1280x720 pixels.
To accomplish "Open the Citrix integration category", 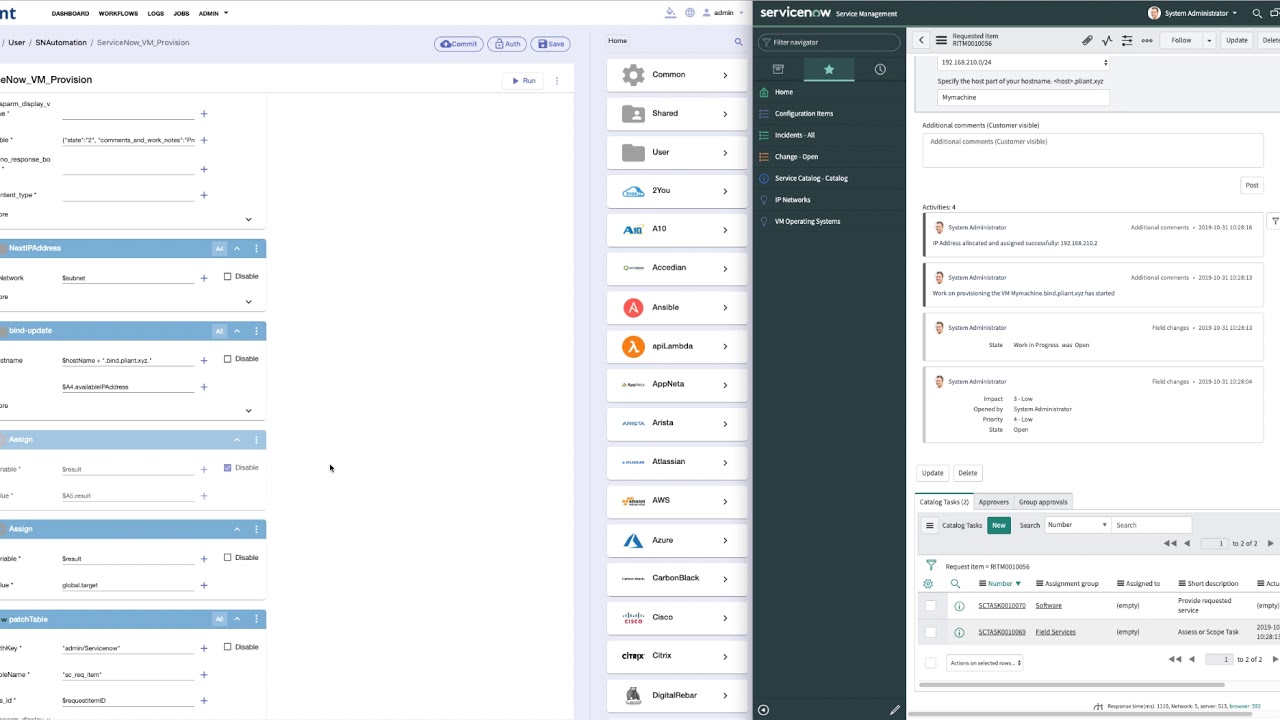I will tap(677, 656).
